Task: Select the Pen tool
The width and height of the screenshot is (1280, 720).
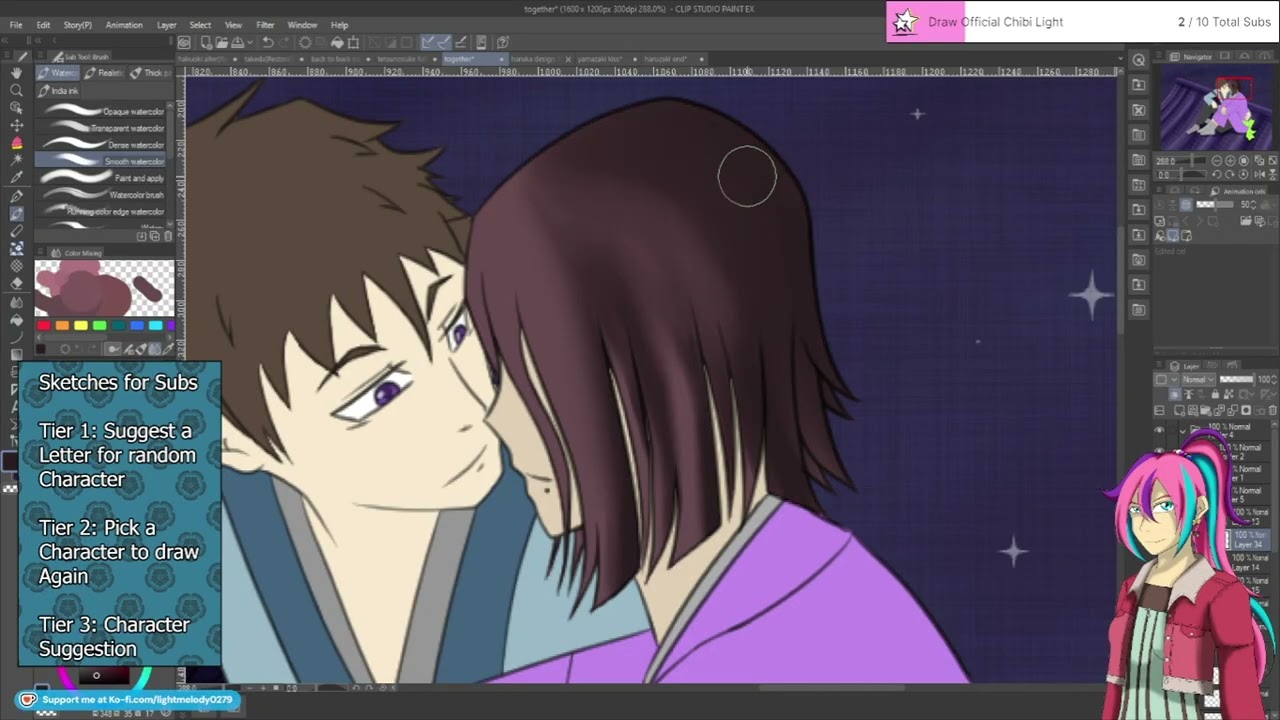Action: (x=16, y=195)
